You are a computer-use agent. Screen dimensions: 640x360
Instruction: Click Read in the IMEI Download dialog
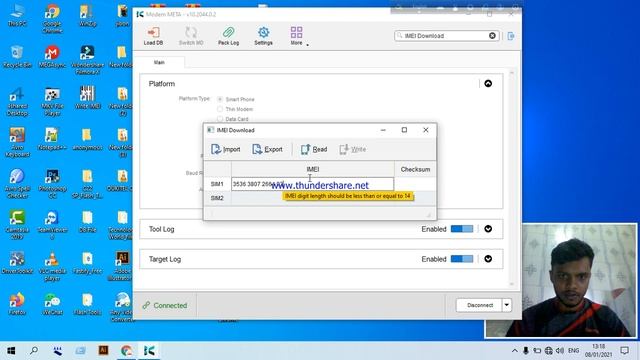pyautogui.click(x=314, y=149)
